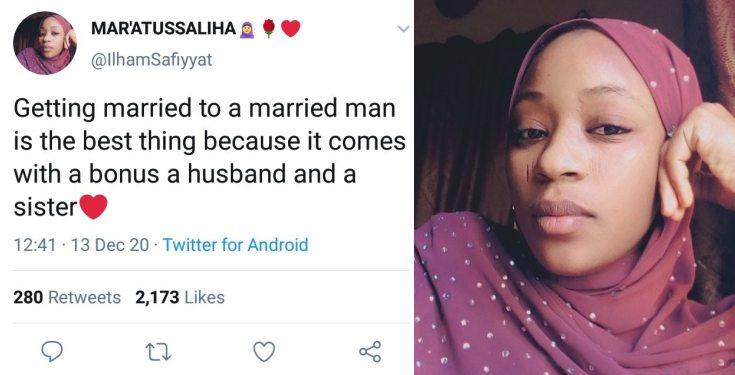Click the rose emoji beside username

pyautogui.click(x=269, y=28)
